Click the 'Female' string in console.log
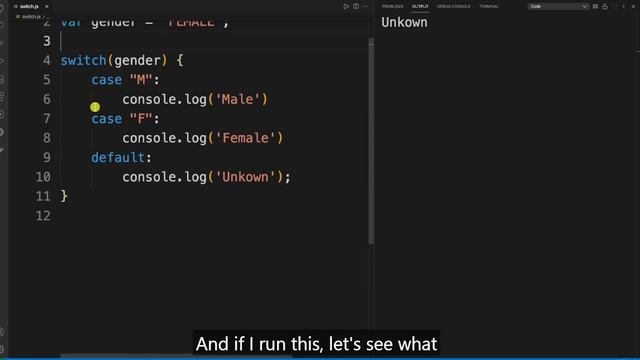Screen dimensions: 640x360 coord(245,138)
